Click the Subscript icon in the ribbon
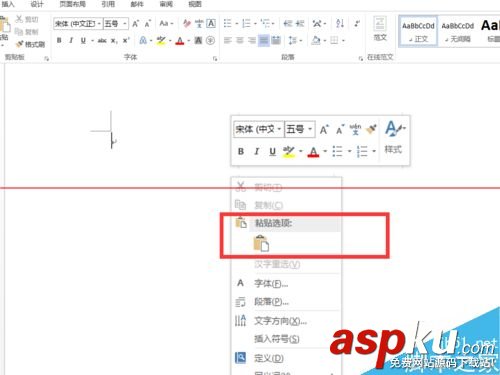 click(114, 41)
